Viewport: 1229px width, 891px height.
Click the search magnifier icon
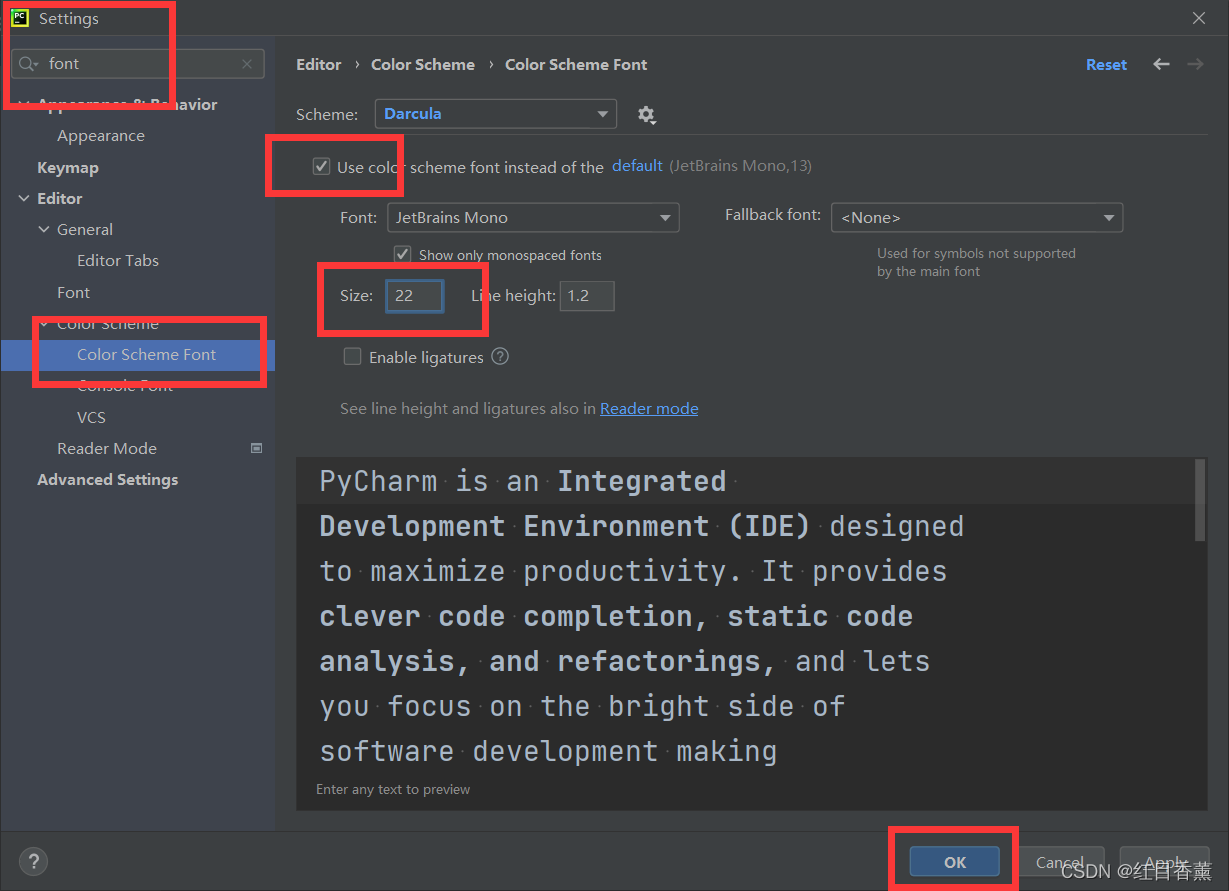pos(26,63)
